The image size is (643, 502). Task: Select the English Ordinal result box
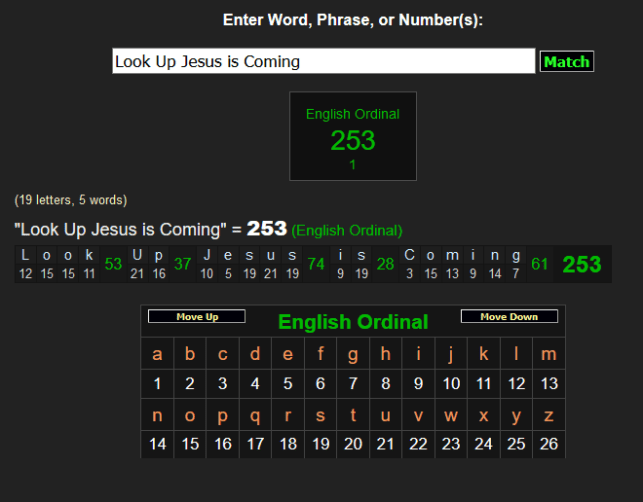[352, 137]
